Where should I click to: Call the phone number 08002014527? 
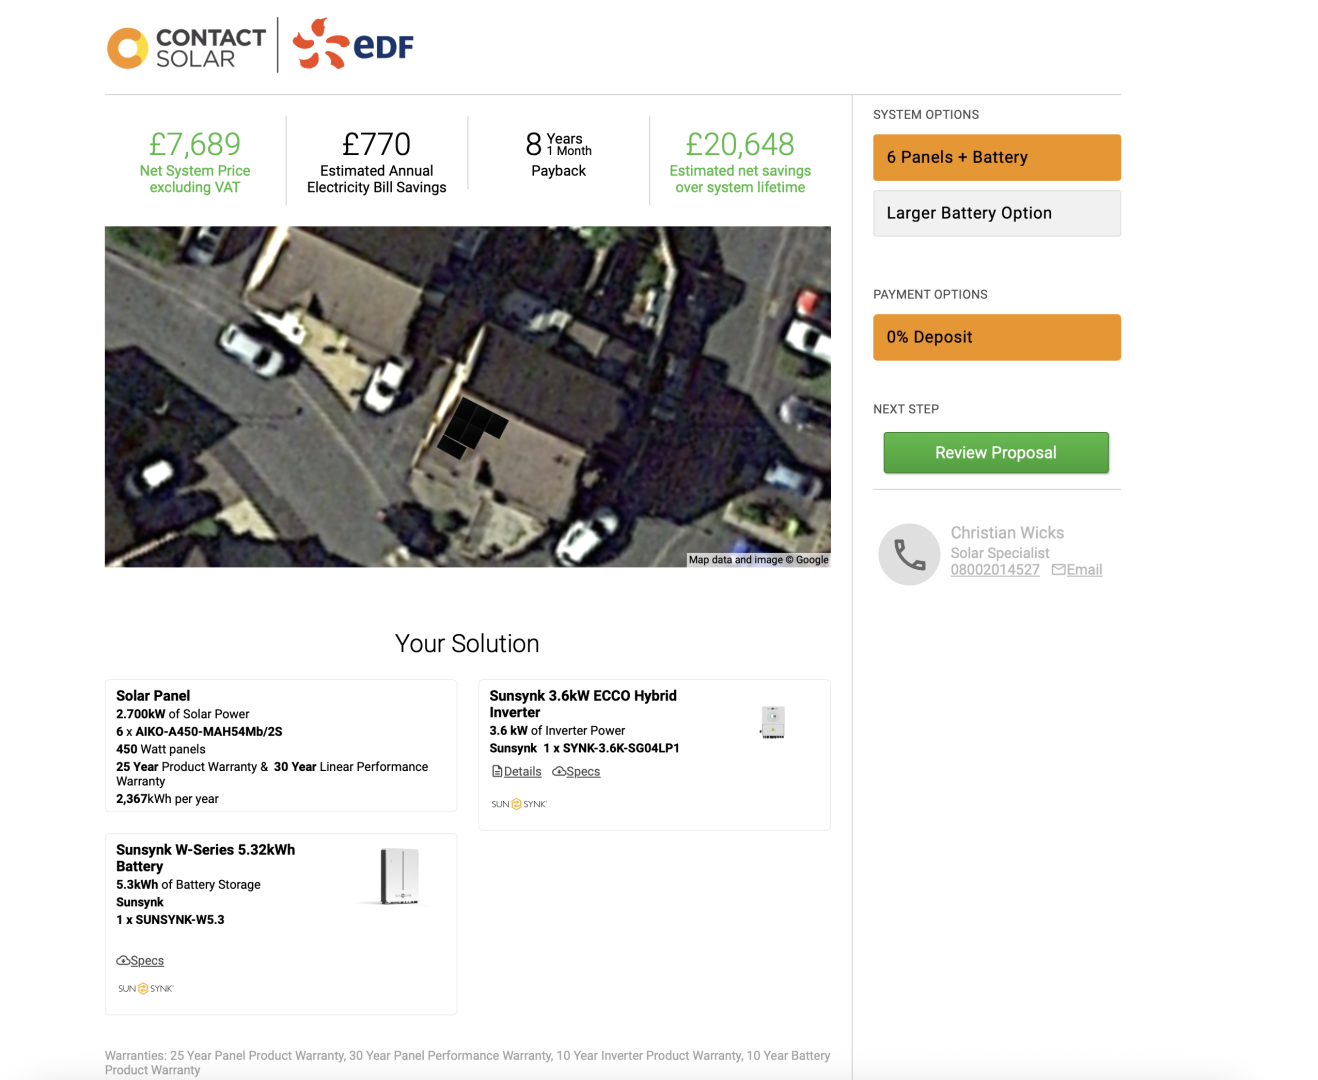(x=994, y=570)
